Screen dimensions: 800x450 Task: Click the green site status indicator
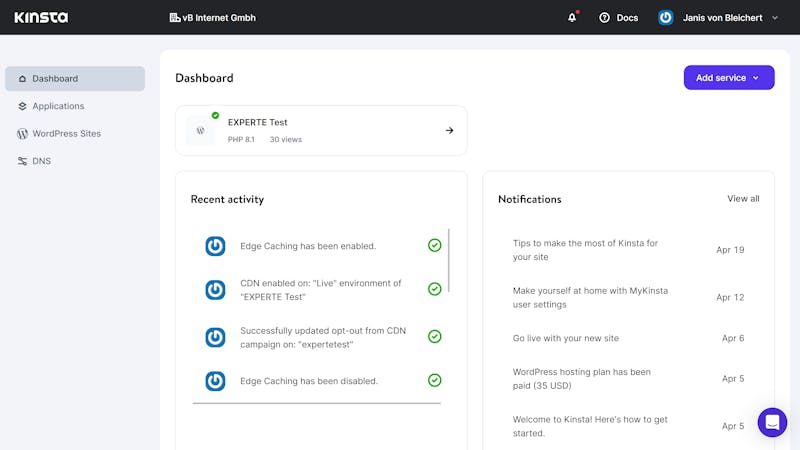coord(215,115)
